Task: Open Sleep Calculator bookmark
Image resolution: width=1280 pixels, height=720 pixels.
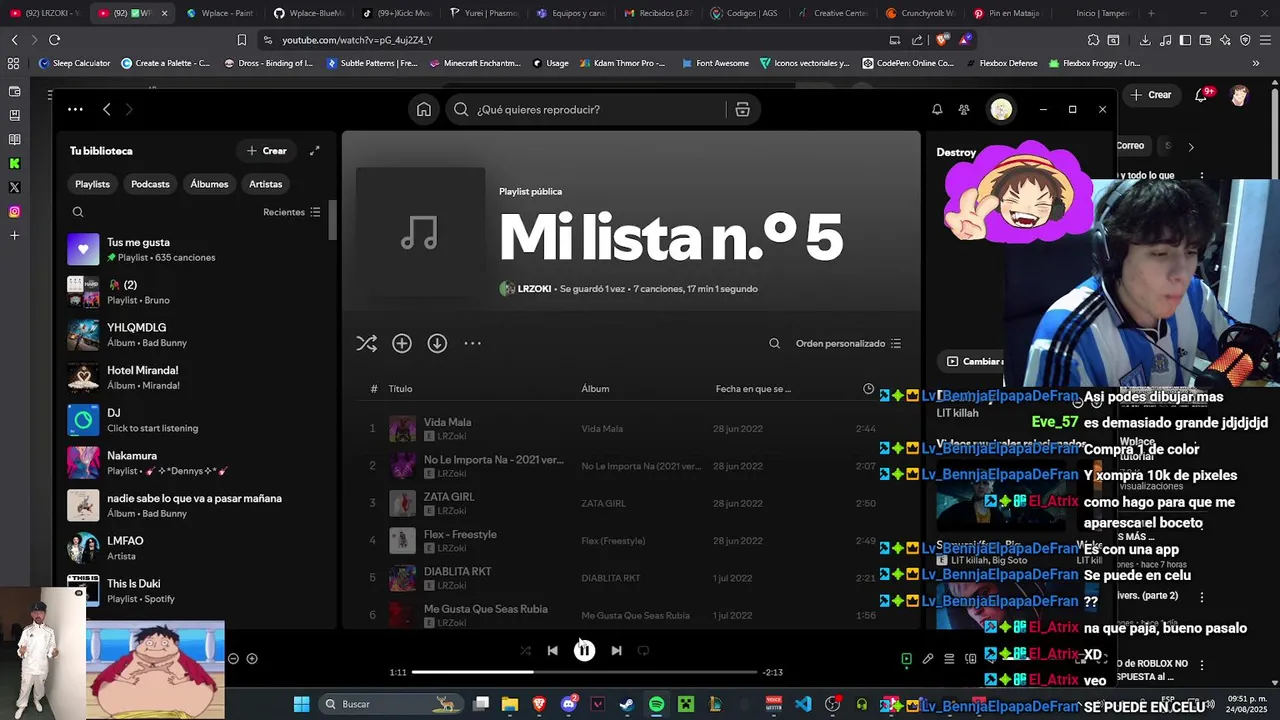Action: pos(74,63)
